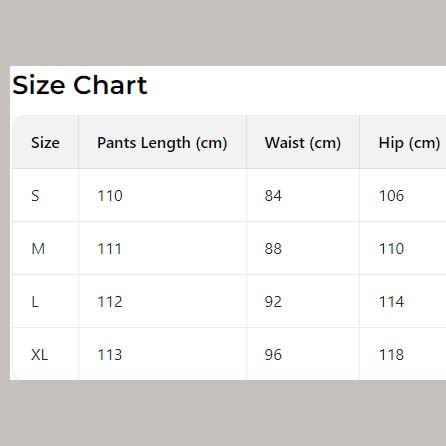446x446 pixels.
Task: Select the Size column header
Action: (45, 143)
